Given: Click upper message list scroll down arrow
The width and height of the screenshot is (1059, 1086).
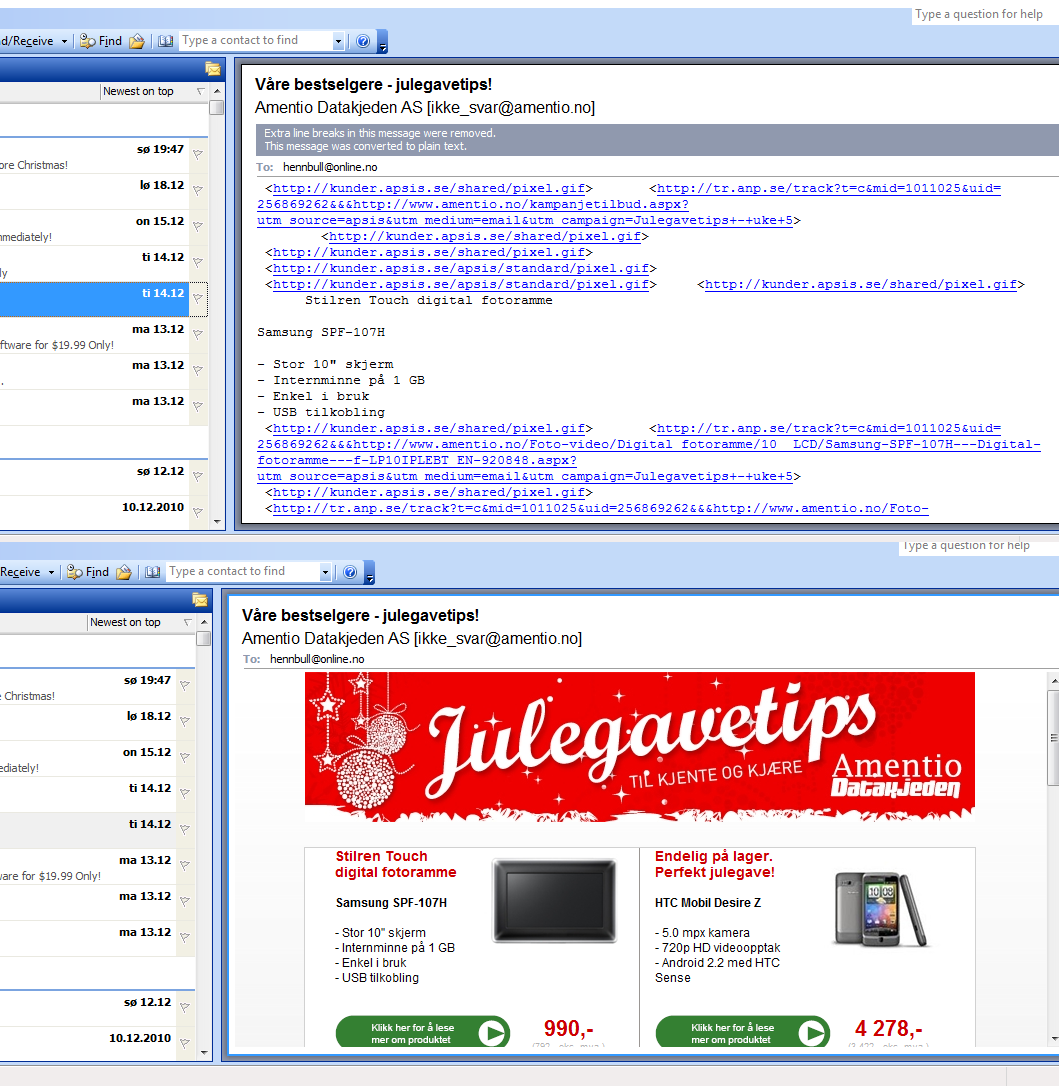Looking at the screenshot, I should (x=217, y=522).
